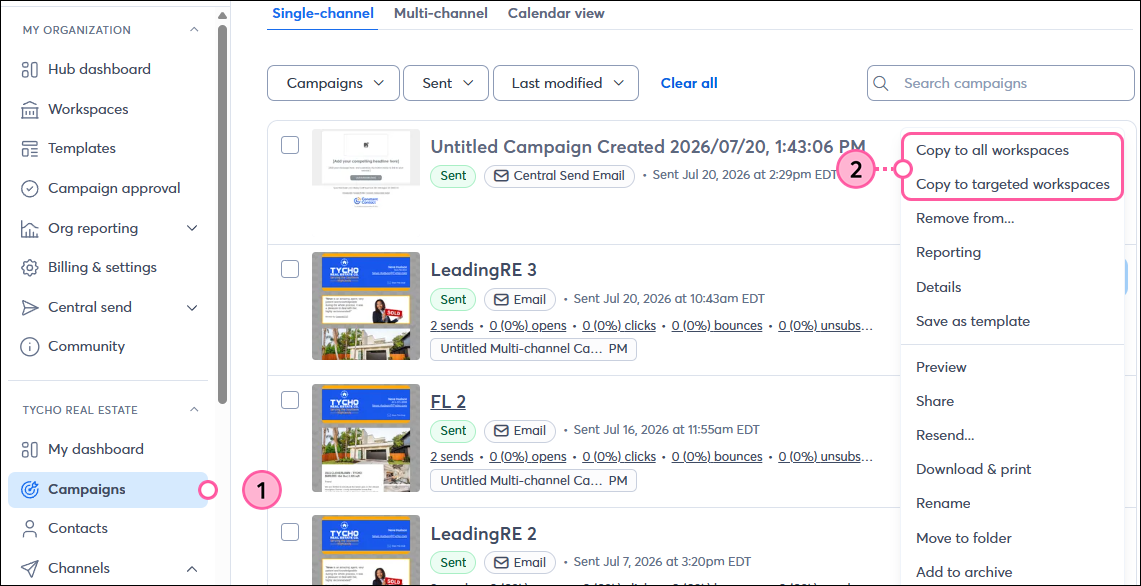Open the LeadingRE 3 email thumbnail
The height and width of the screenshot is (586, 1141).
365,306
